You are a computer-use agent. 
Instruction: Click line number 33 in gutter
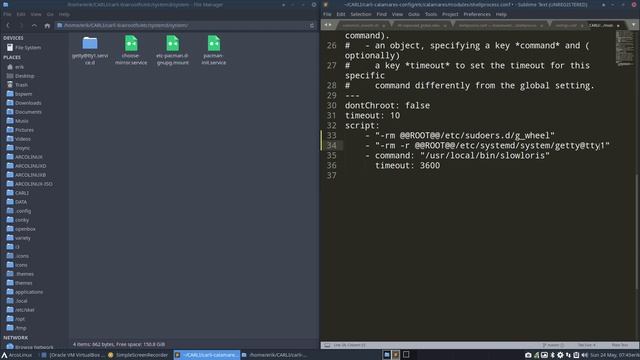331,136
